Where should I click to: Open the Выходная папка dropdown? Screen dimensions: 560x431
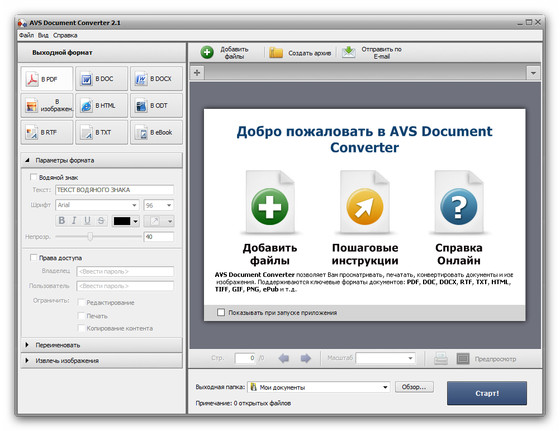[385, 387]
